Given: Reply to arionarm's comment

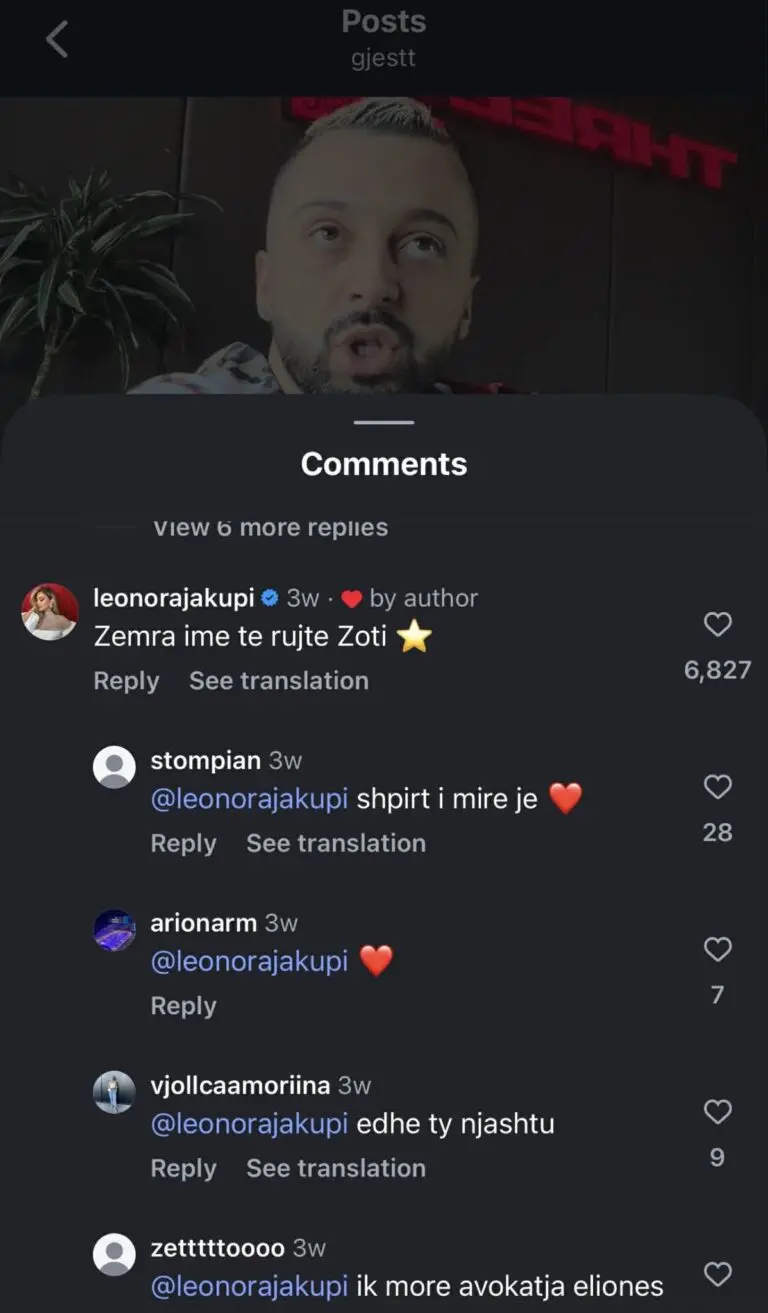Looking at the screenshot, I should pyautogui.click(x=183, y=1006).
